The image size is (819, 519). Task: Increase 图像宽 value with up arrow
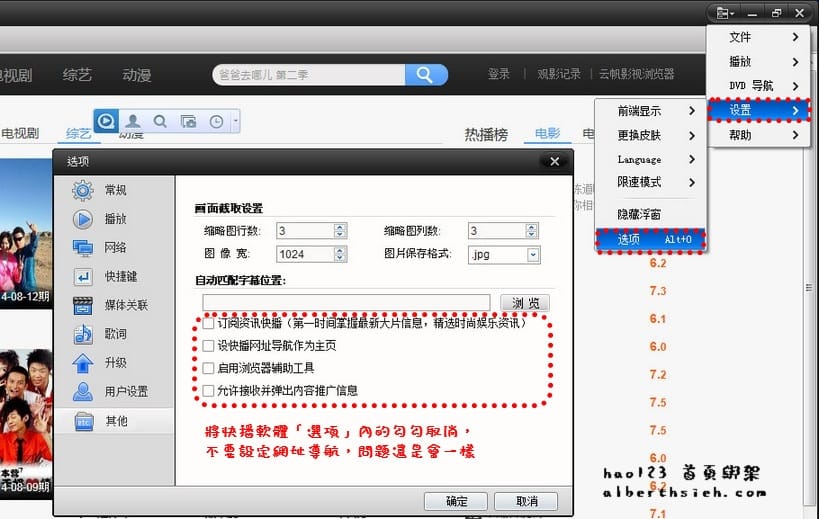tap(340, 251)
